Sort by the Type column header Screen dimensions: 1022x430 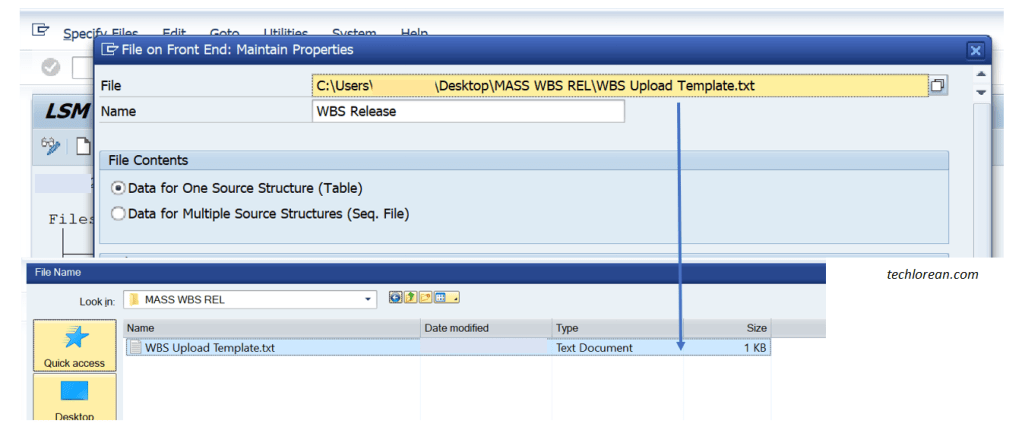617,328
